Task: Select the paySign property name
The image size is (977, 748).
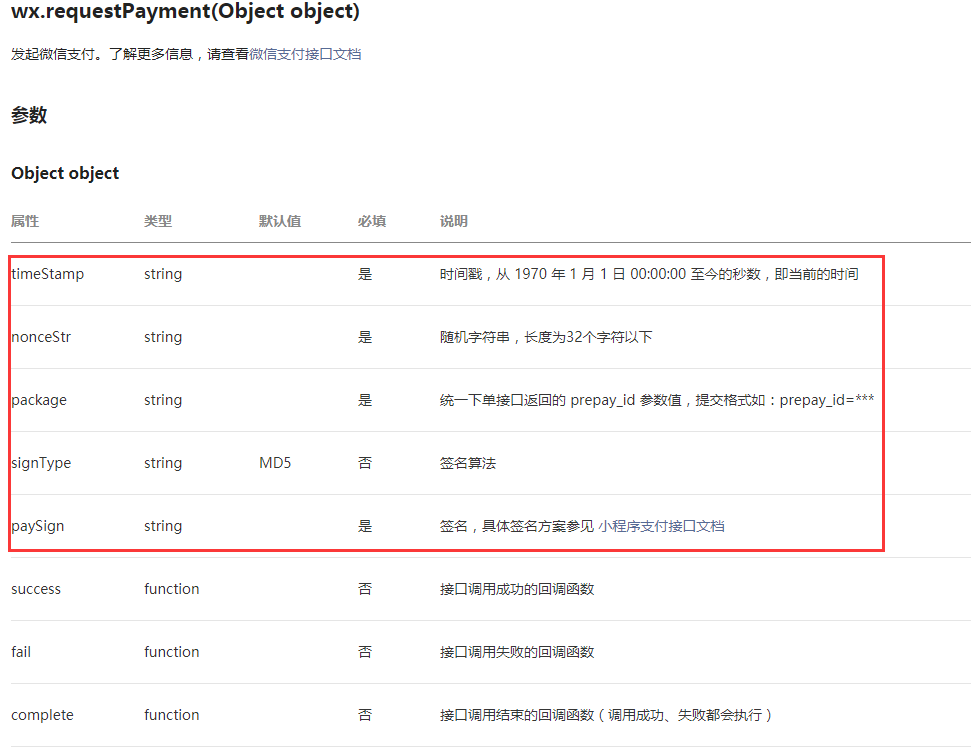Action: (38, 526)
